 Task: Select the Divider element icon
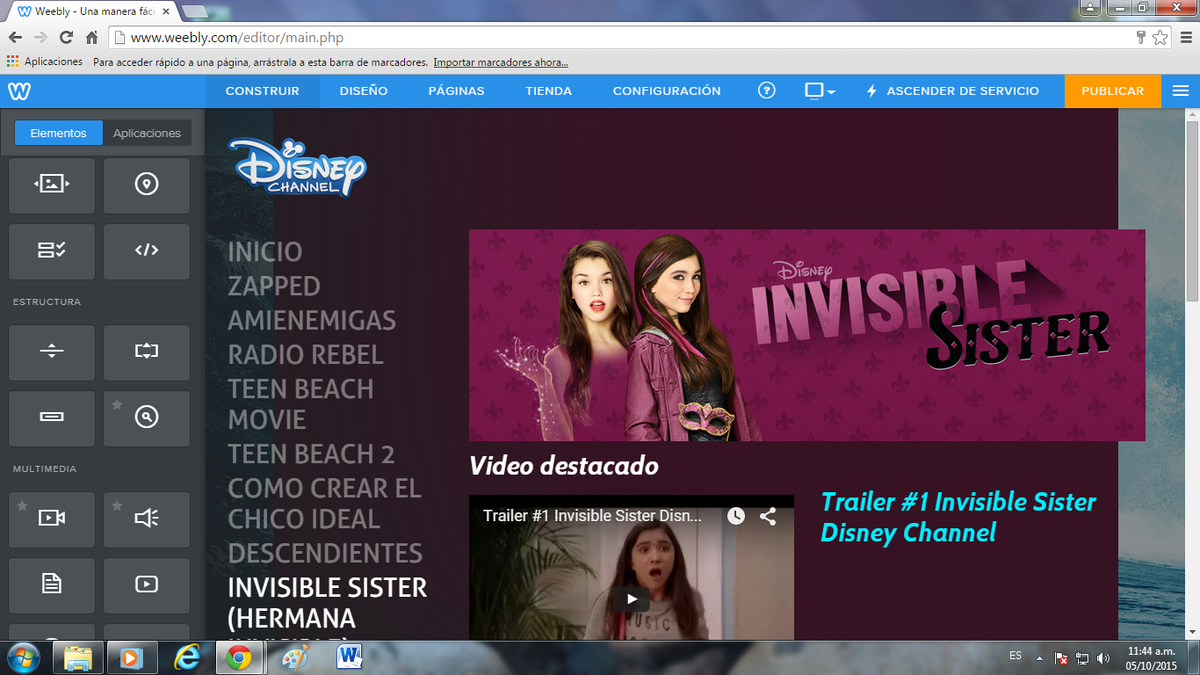(x=52, y=352)
